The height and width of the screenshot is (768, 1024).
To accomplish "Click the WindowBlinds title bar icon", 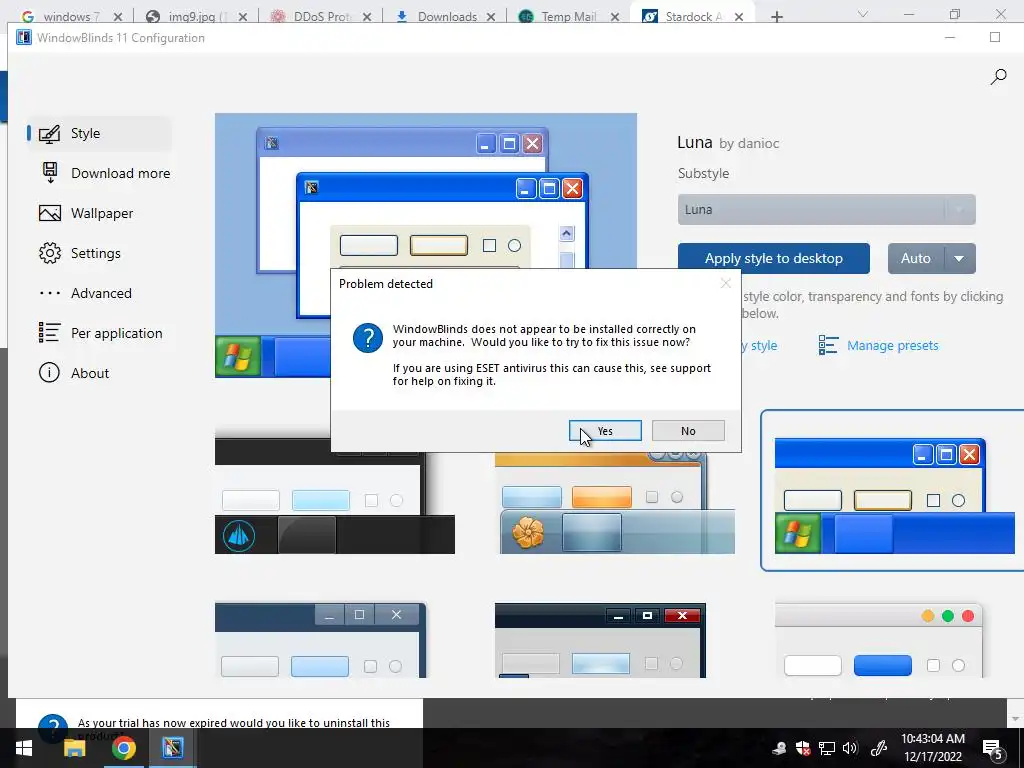I will coord(24,37).
